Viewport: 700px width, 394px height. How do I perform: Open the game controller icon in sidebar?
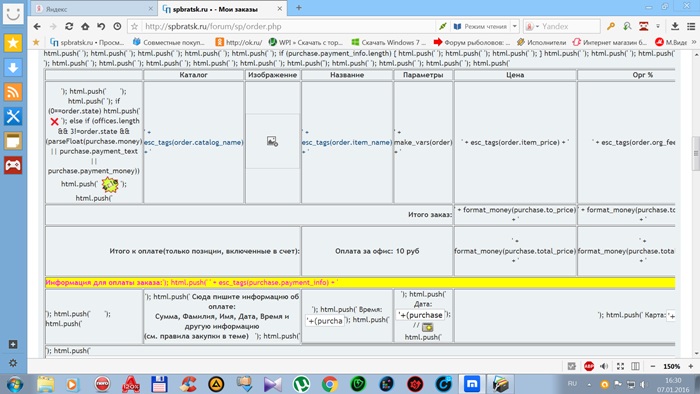[x=13, y=165]
